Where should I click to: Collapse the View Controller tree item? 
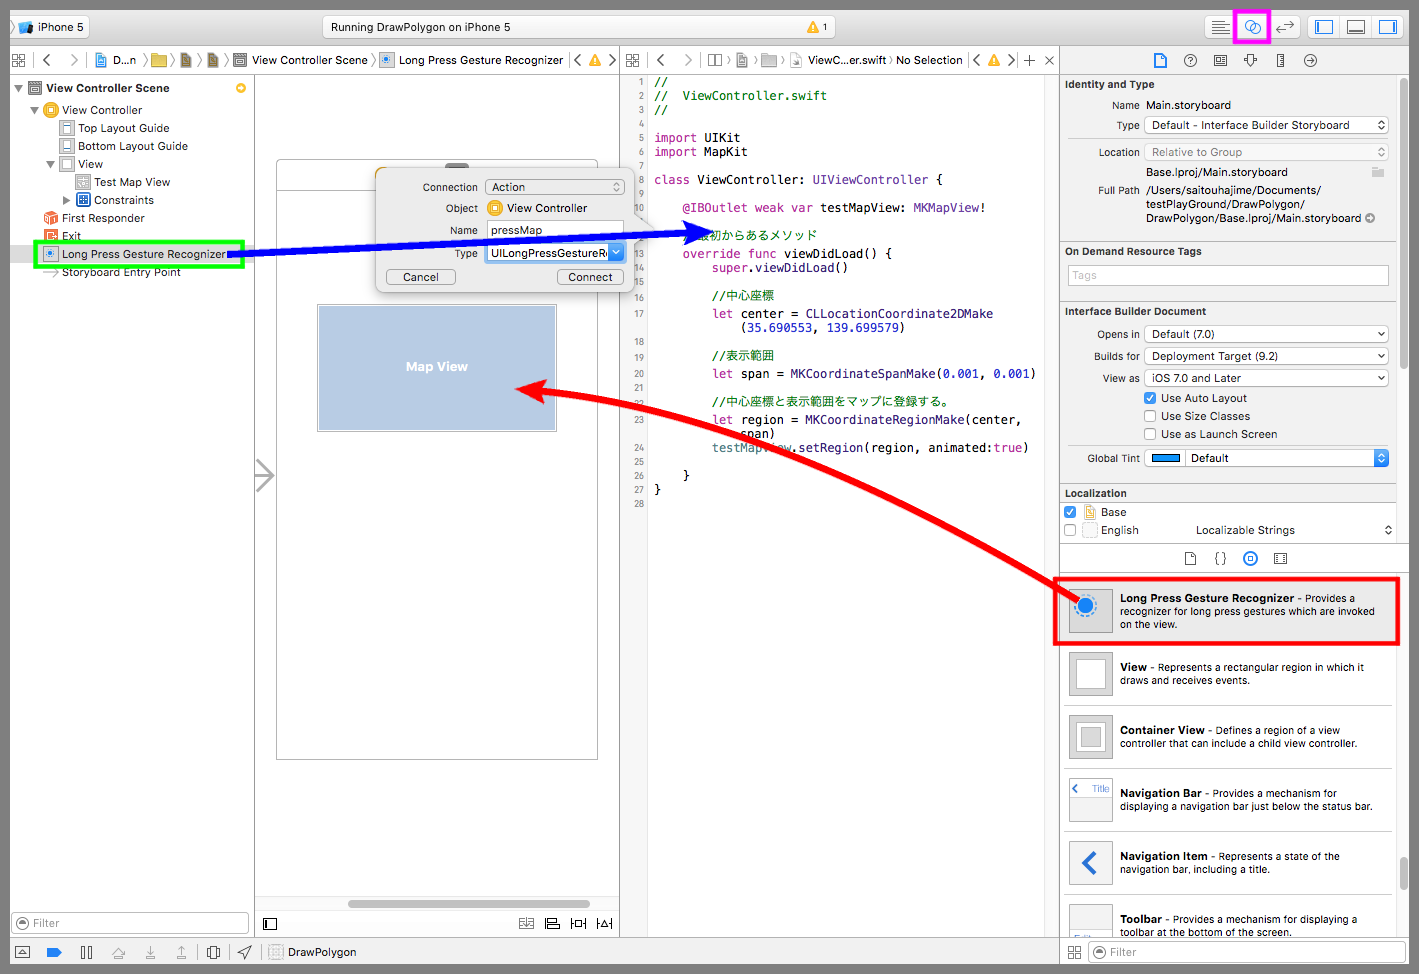coord(34,110)
